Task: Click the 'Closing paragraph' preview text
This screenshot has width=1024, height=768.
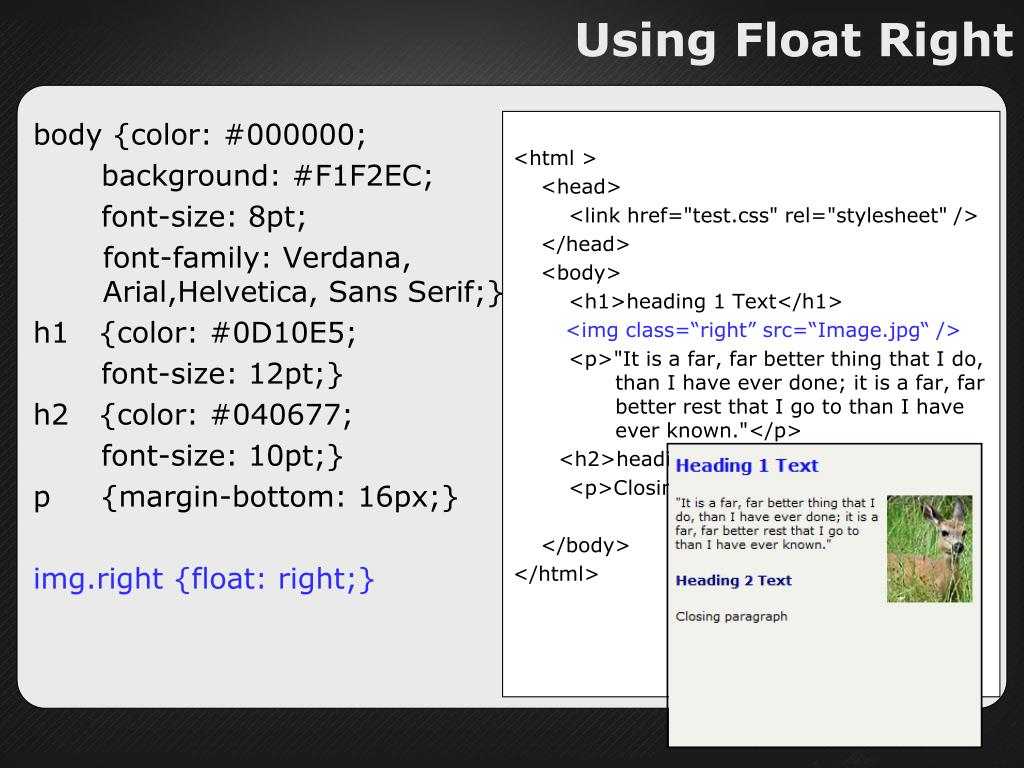Action: (x=731, y=617)
